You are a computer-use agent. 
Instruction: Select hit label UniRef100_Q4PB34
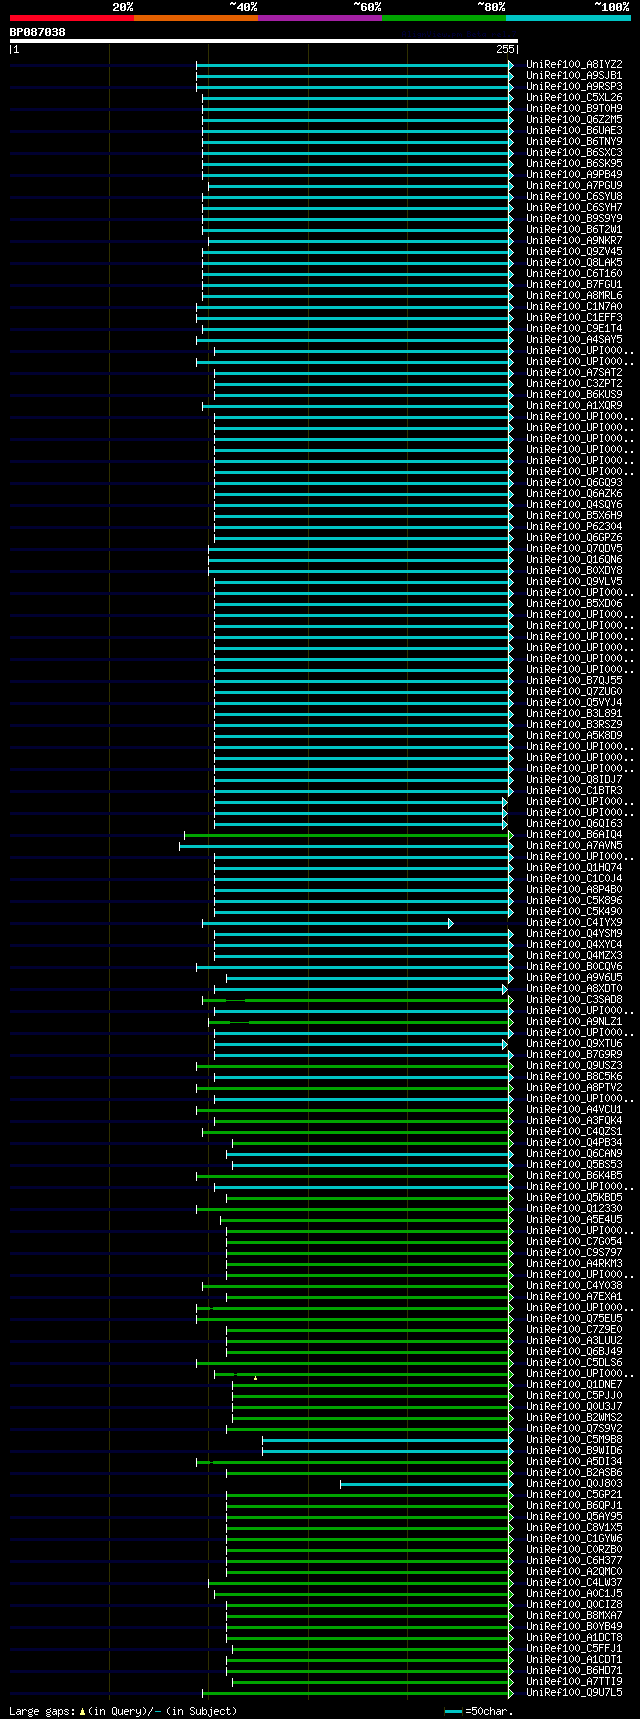click(574, 1143)
